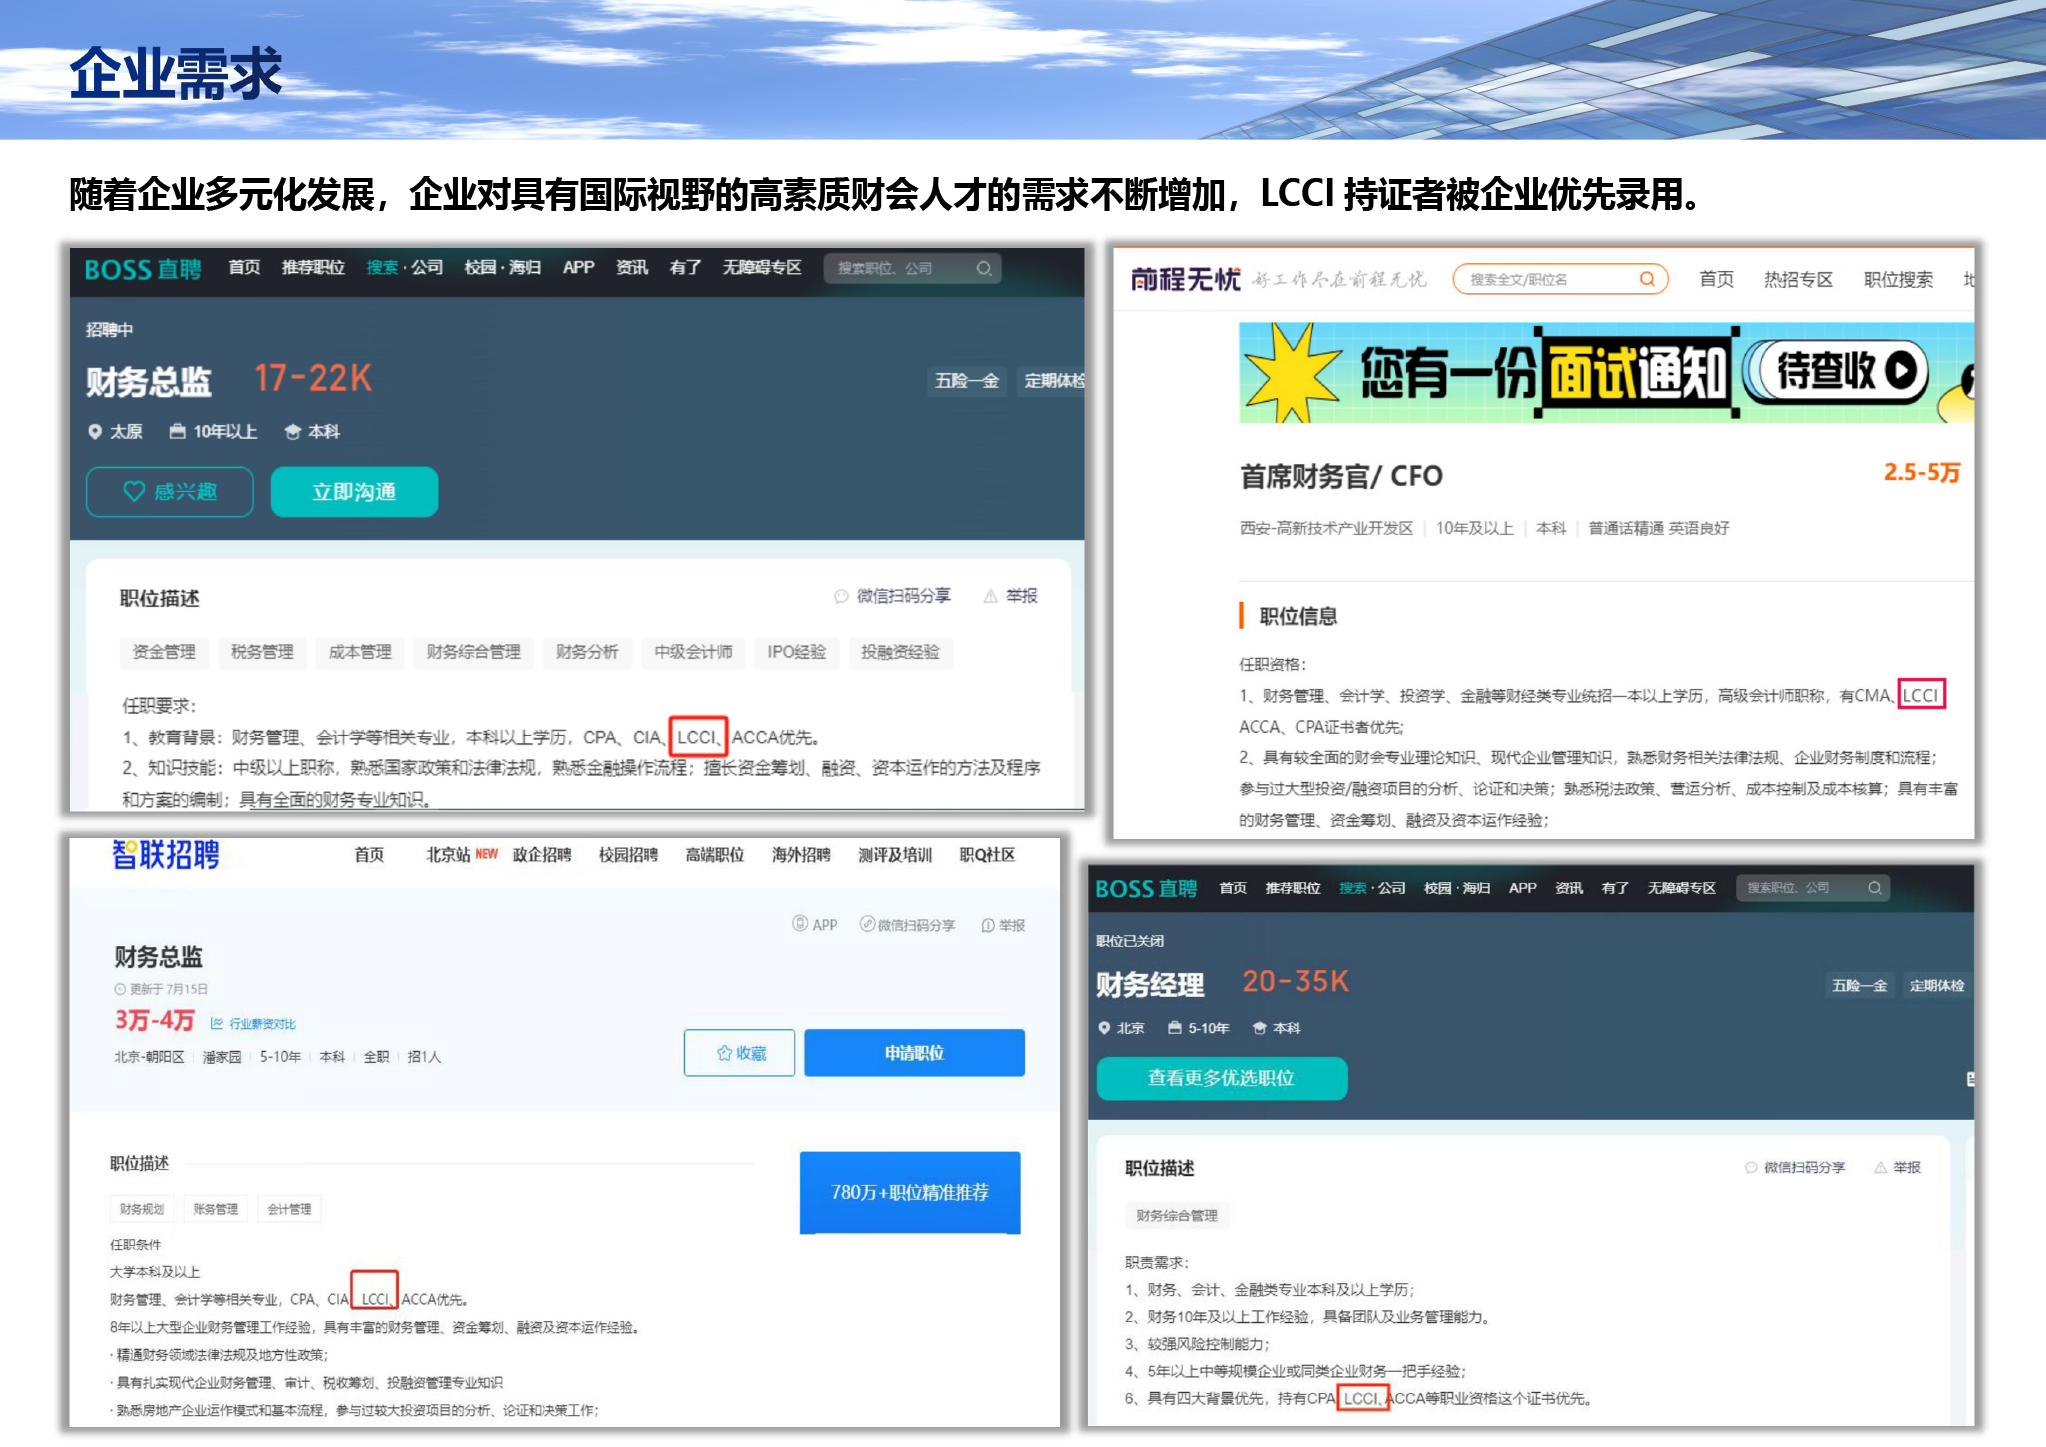Select the 投融资经验 tag
Viewport: 2046px width, 1447px height.
(900, 652)
